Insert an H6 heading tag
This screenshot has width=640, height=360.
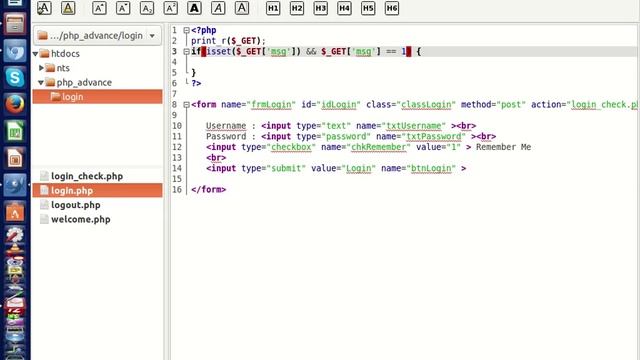(391, 8)
